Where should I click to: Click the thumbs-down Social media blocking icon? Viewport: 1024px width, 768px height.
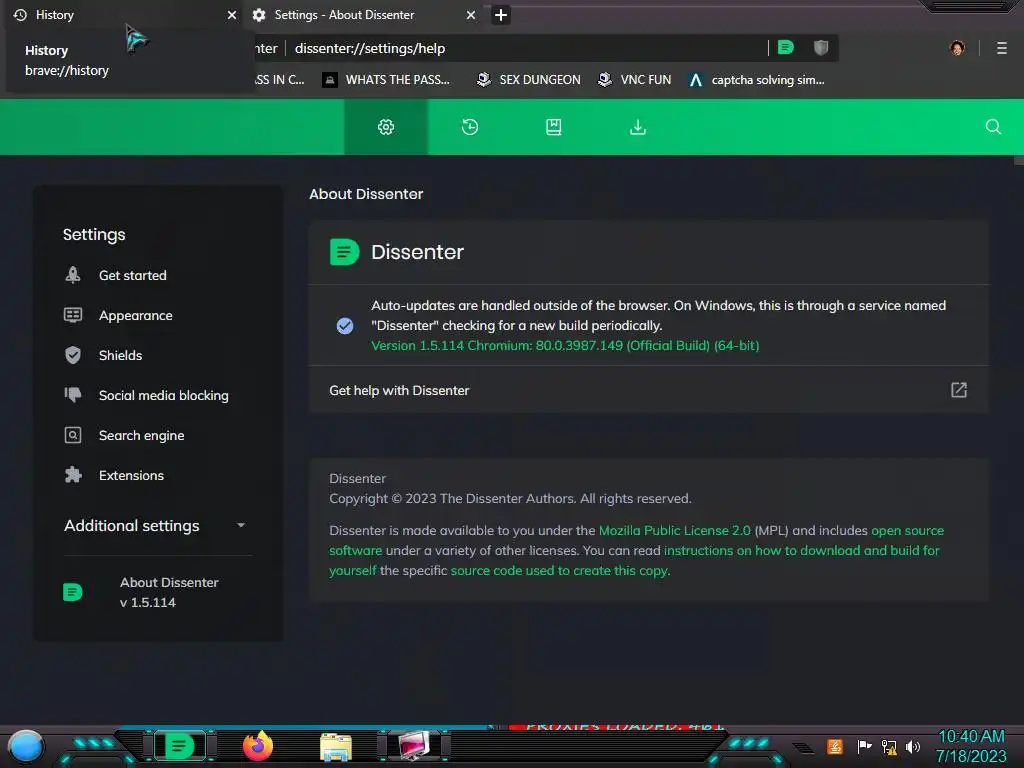click(x=73, y=394)
